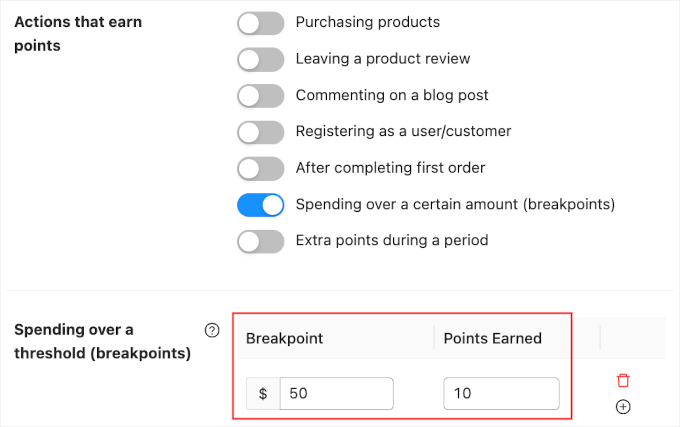Click the 'Actions that earn points' heading

tap(78, 33)
